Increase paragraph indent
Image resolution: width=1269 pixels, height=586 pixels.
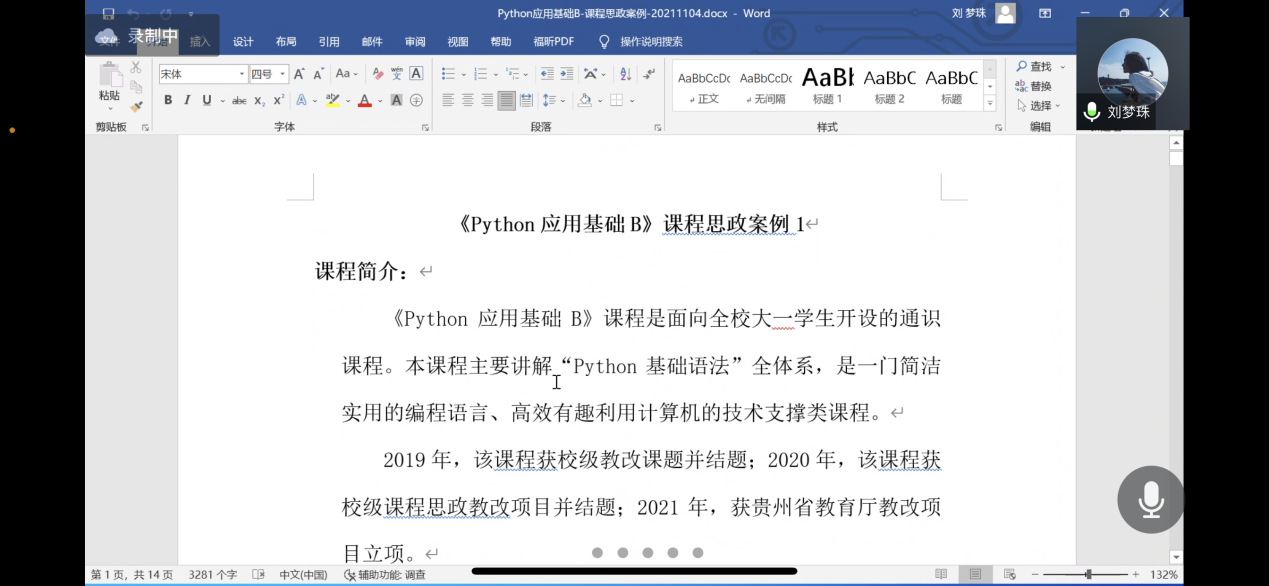tap(567, 74)
